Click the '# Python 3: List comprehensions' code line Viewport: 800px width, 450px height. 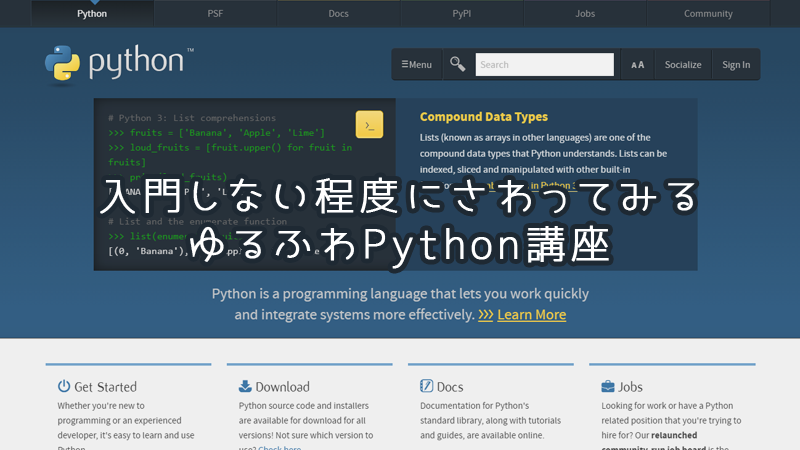192,118
